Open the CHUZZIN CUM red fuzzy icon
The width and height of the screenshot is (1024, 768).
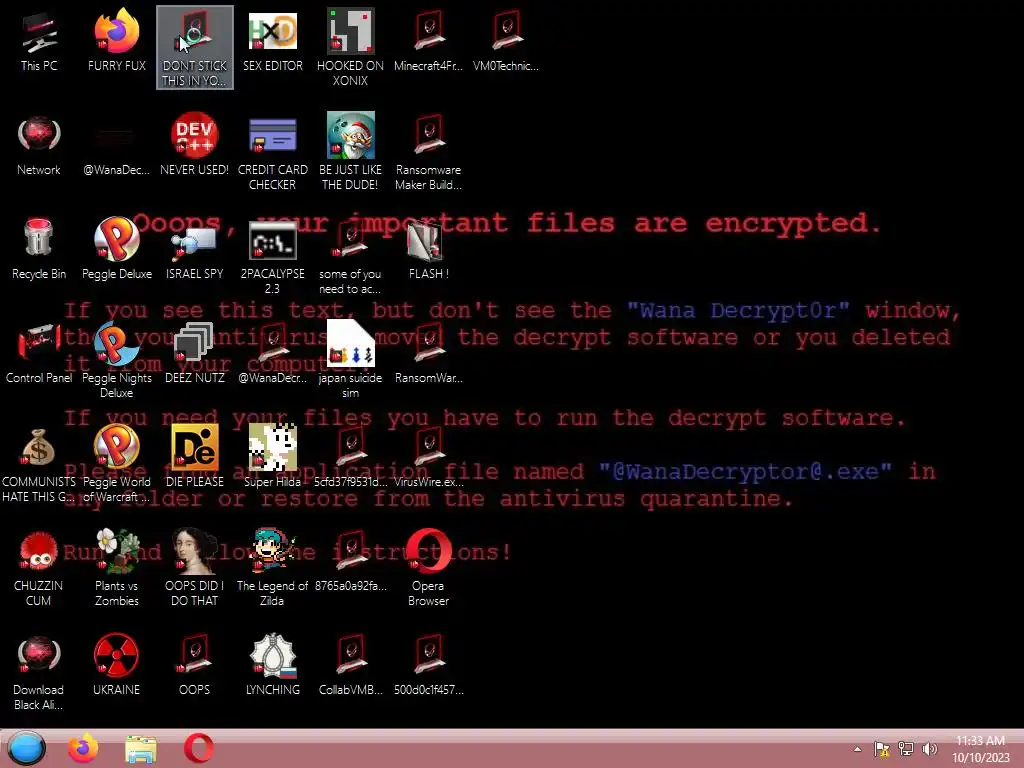point(39,568)
